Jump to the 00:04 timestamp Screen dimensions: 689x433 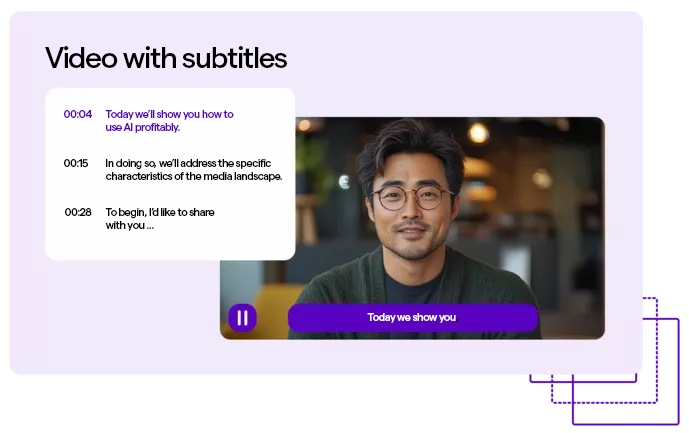coord(78,114)
